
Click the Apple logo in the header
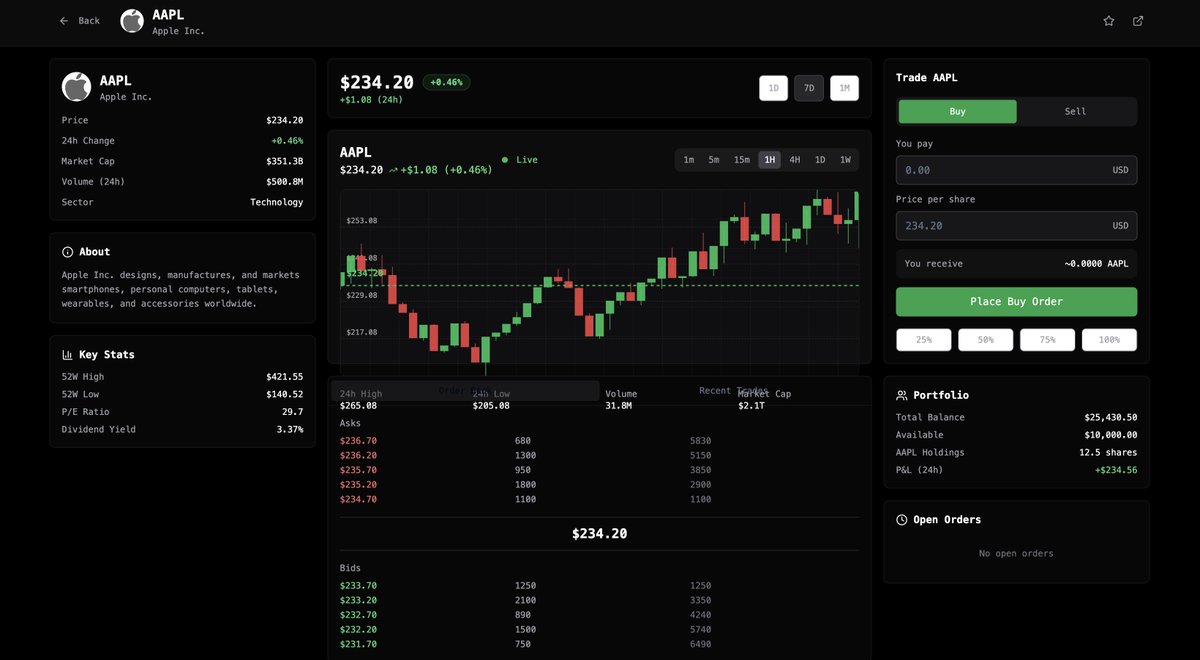132,21
